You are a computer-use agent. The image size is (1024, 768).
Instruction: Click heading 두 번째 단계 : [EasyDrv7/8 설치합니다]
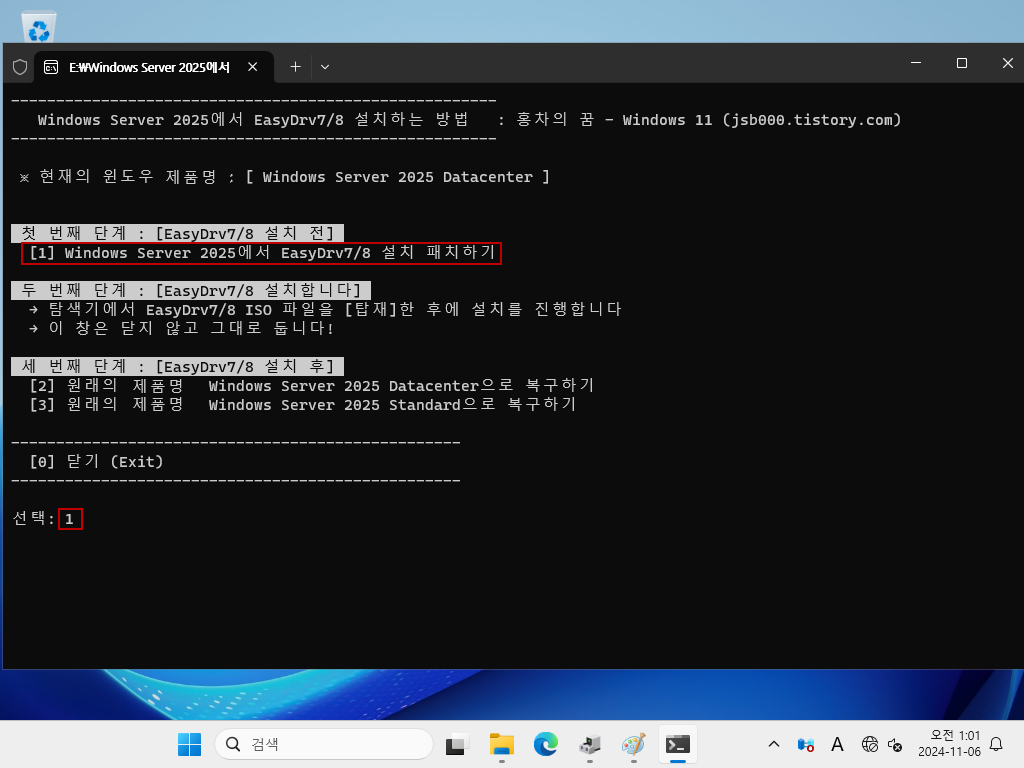(x=191, y=290)
